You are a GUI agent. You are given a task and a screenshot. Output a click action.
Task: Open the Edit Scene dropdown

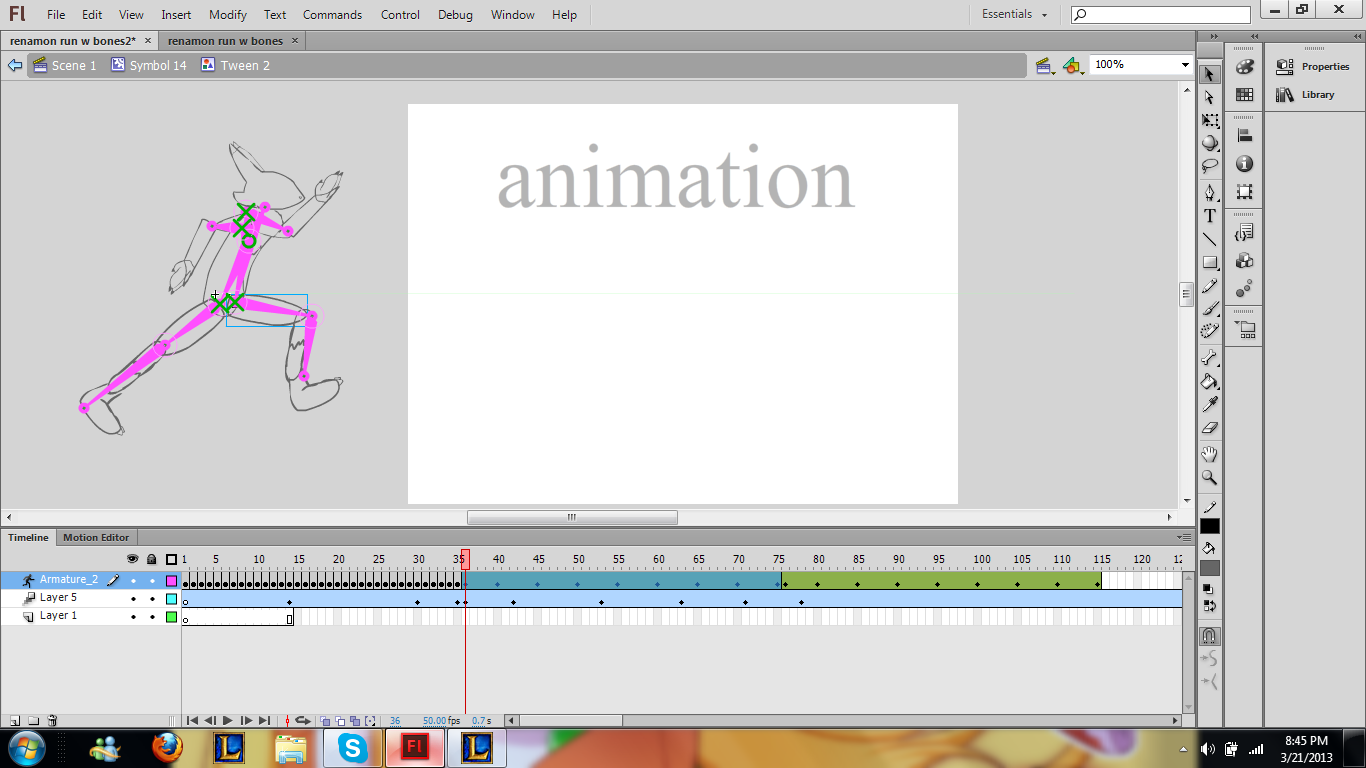pos(1046,65)
